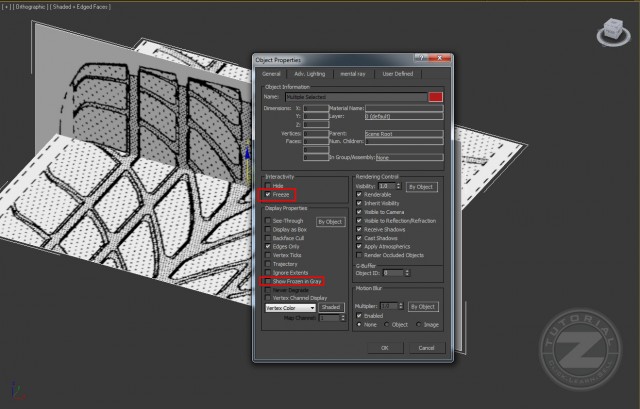Uncheck the Renderable checkbox
640x409 pixels.
[359, 195]
